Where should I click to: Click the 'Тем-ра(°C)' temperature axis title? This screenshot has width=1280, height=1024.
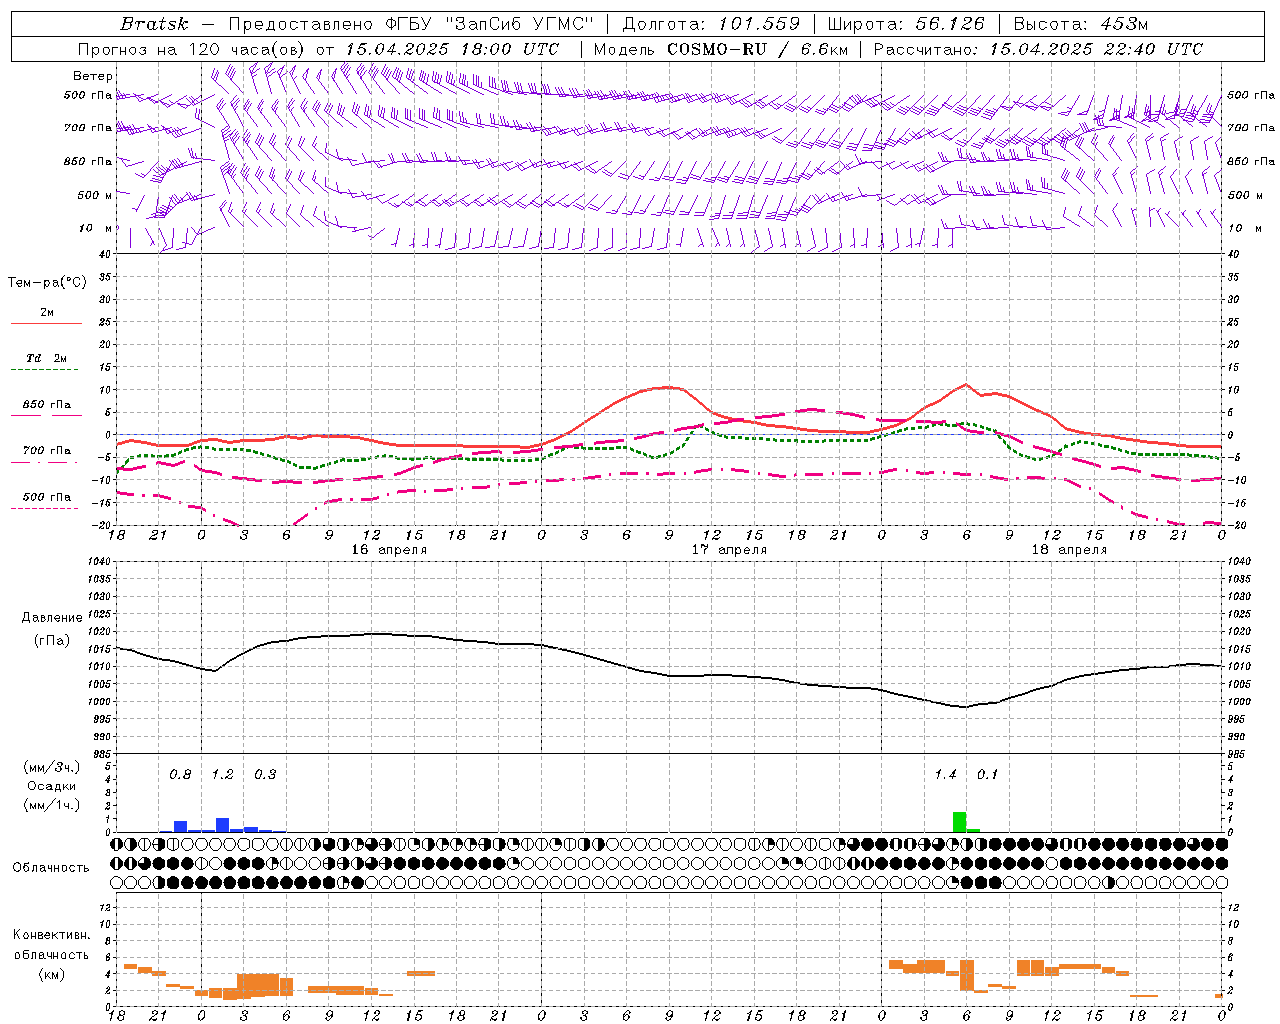point(47,283)
